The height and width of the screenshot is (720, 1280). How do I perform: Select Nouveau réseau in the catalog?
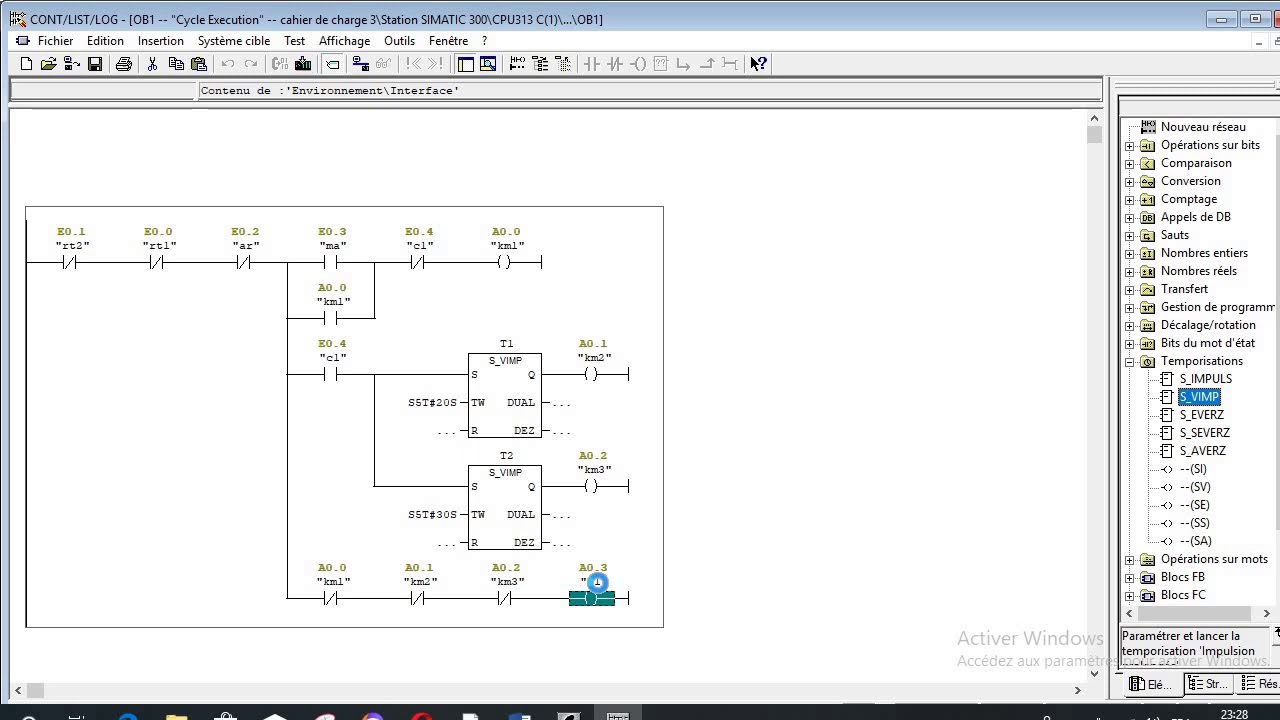click(x=1203, y=127)
